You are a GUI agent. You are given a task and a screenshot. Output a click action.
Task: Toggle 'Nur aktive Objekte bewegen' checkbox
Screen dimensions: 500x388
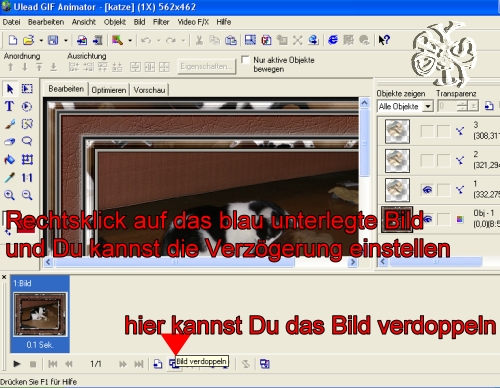(245, 60)
